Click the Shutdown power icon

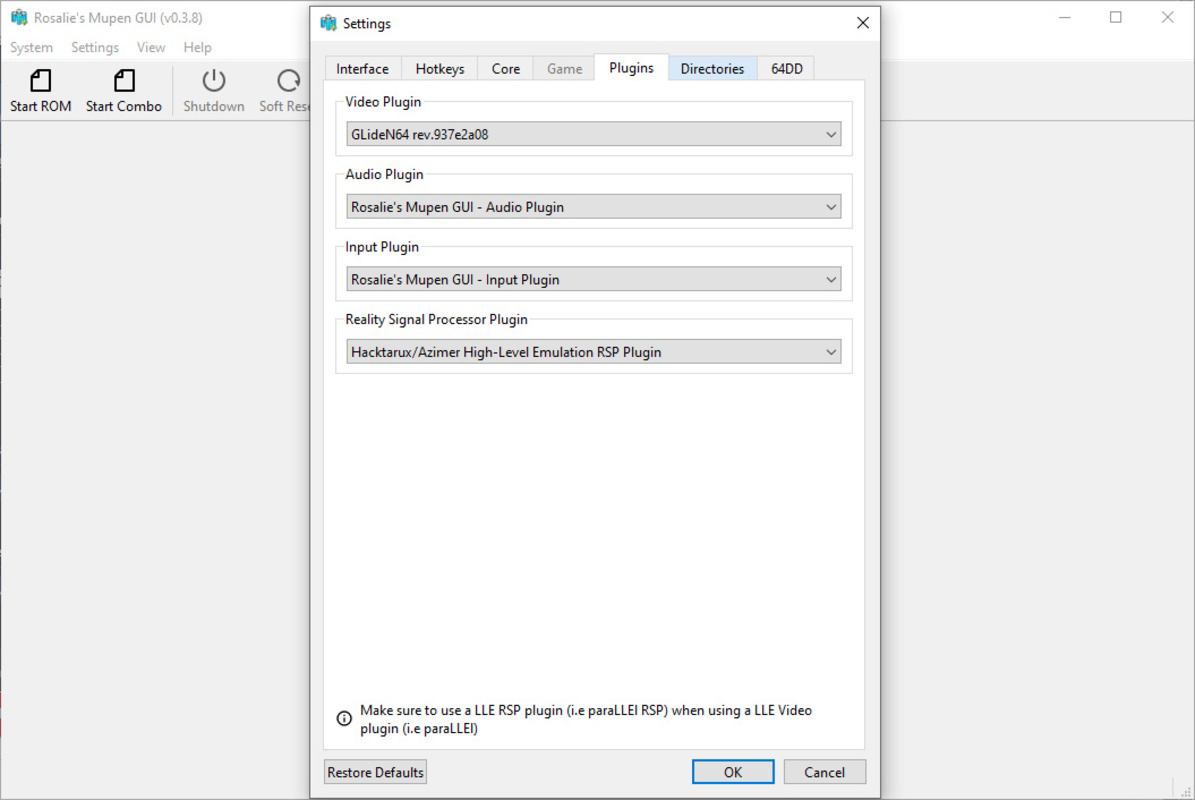[x=213, y=81]
